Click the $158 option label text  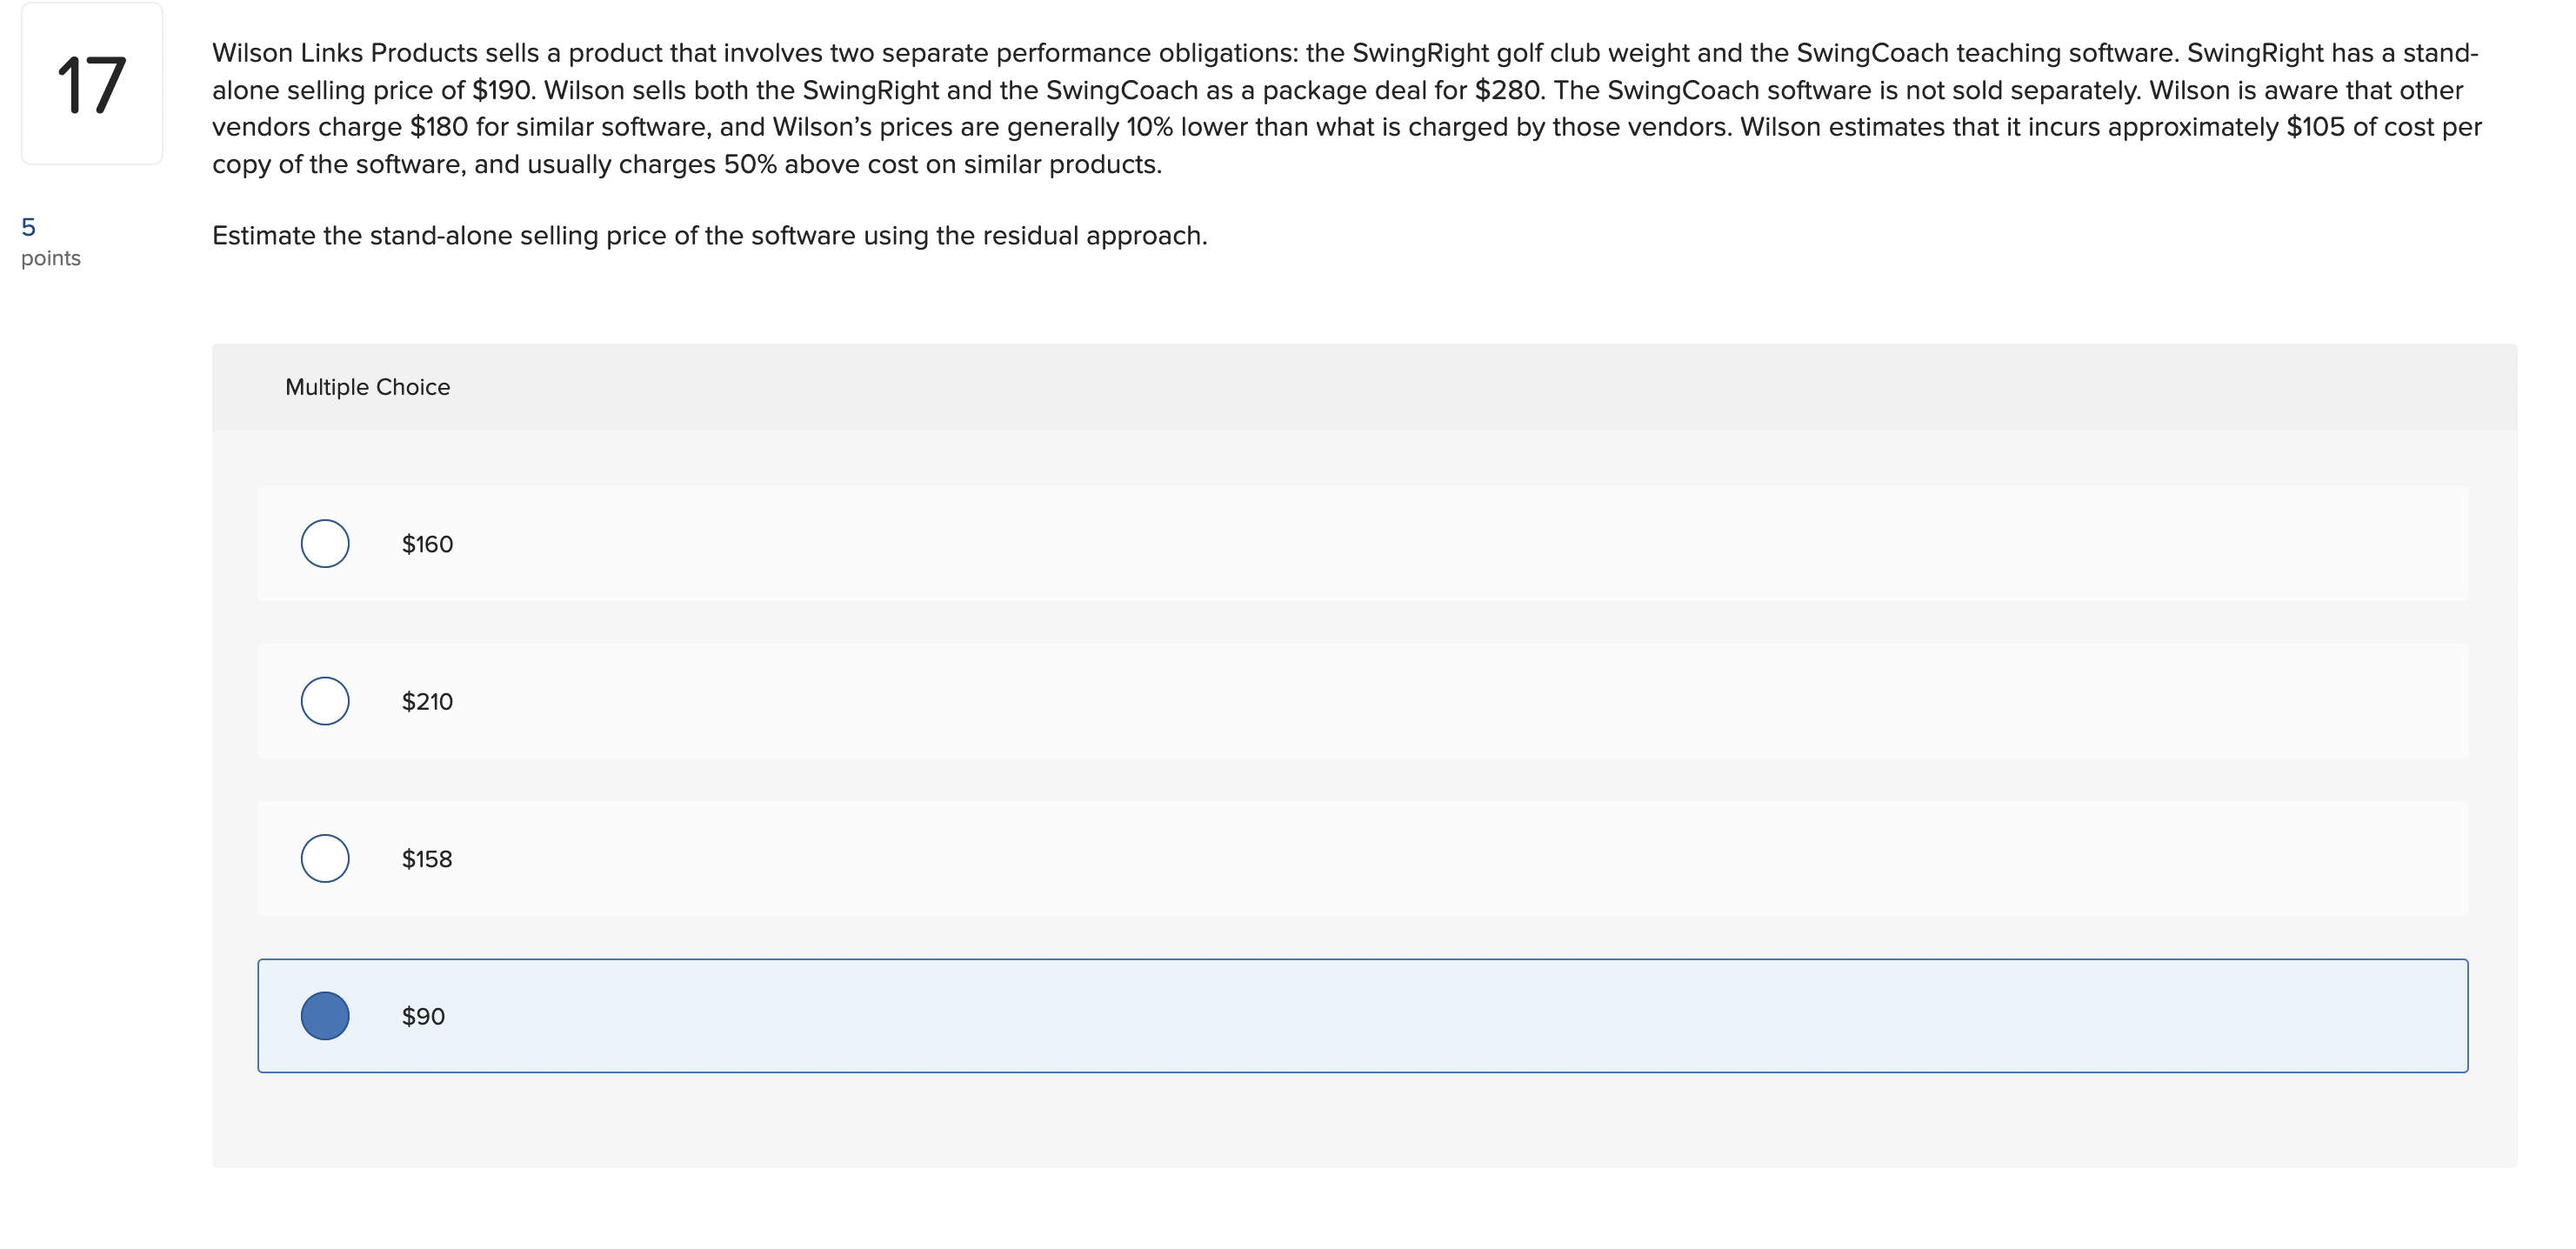(426, 857)
